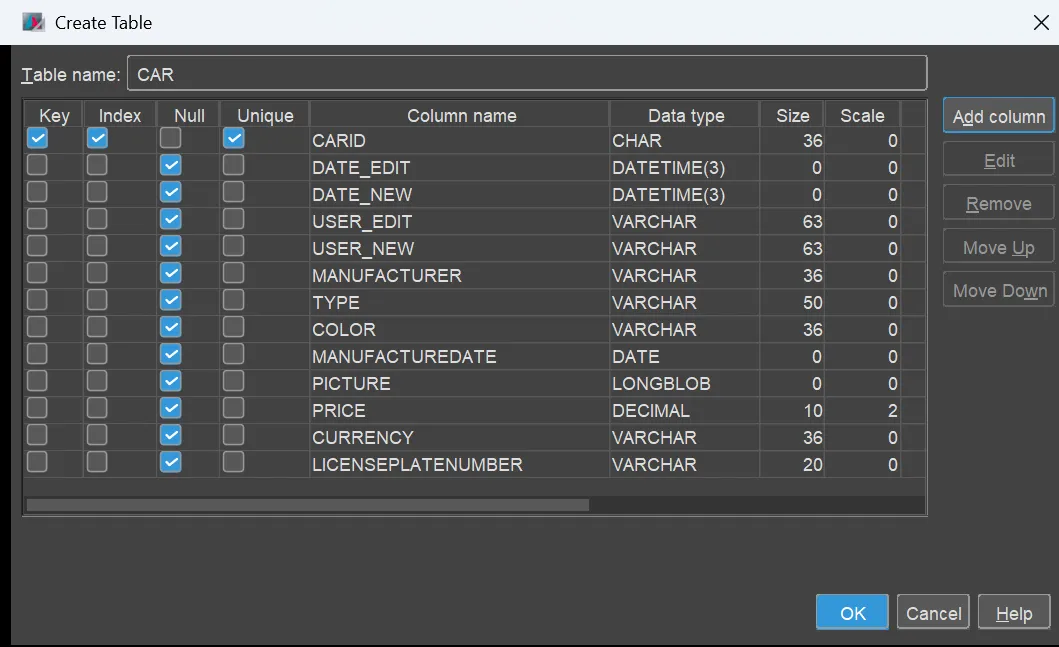This screenshot has width=1059, height=647.
Task: Uncheck Null for MANUFACTUREDATE
Action: pyautogui.click(x=171, y=354)
